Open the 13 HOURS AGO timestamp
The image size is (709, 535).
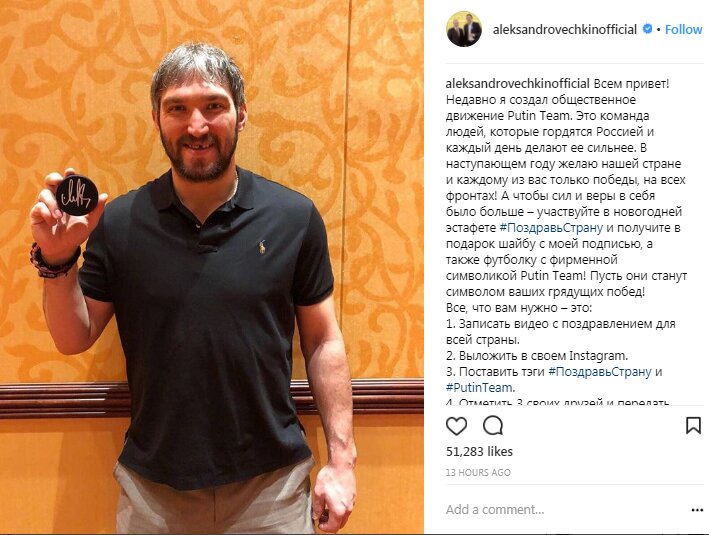478,473
